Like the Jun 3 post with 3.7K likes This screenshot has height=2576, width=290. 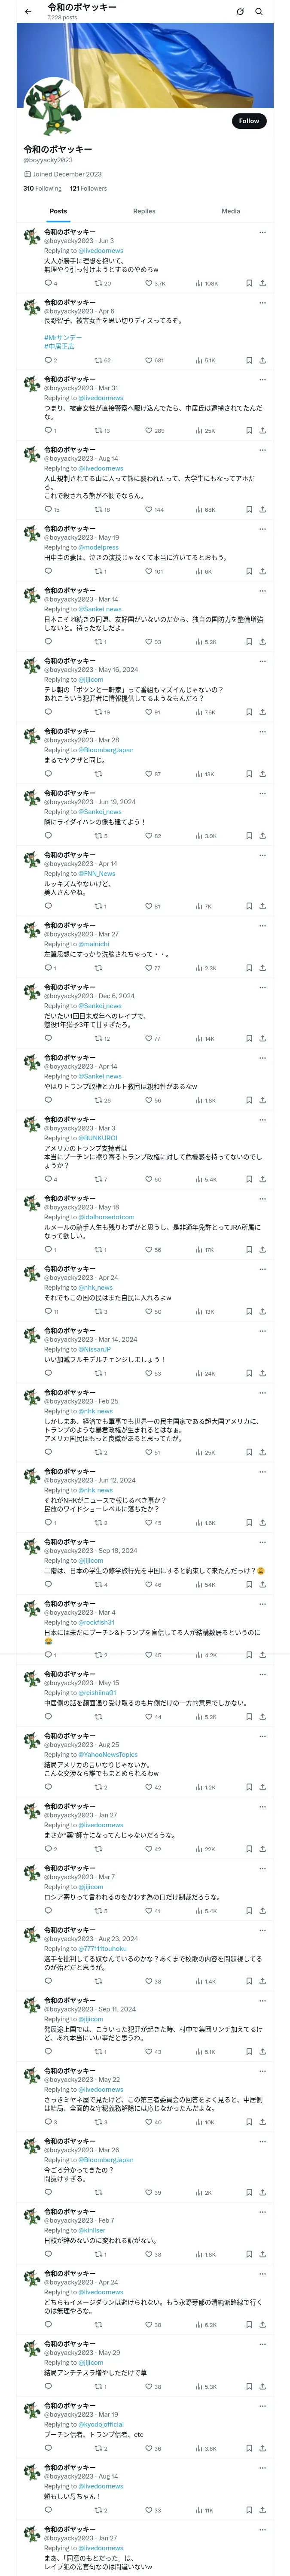pos(150,283)
